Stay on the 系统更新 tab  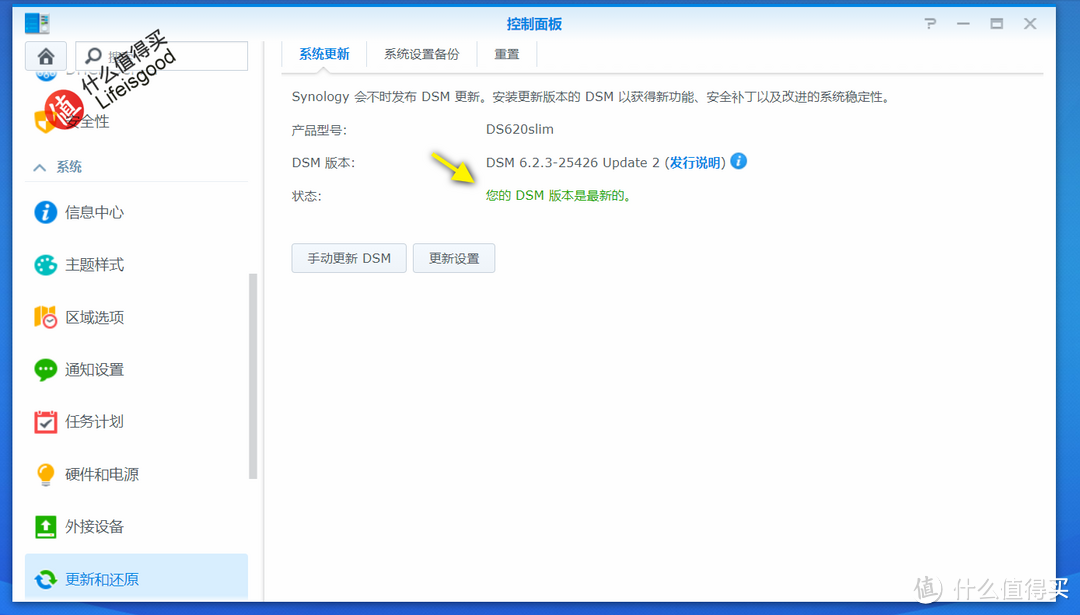(x=323, y=54)
